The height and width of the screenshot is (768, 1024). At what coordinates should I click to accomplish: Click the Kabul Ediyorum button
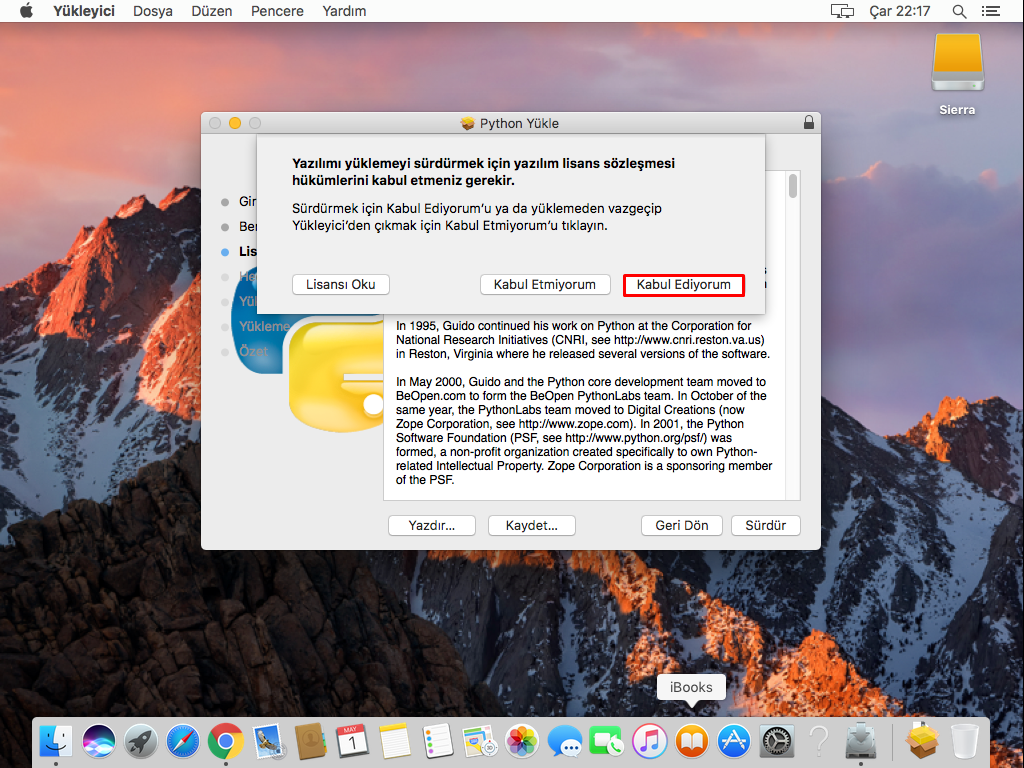pos(684,284)
